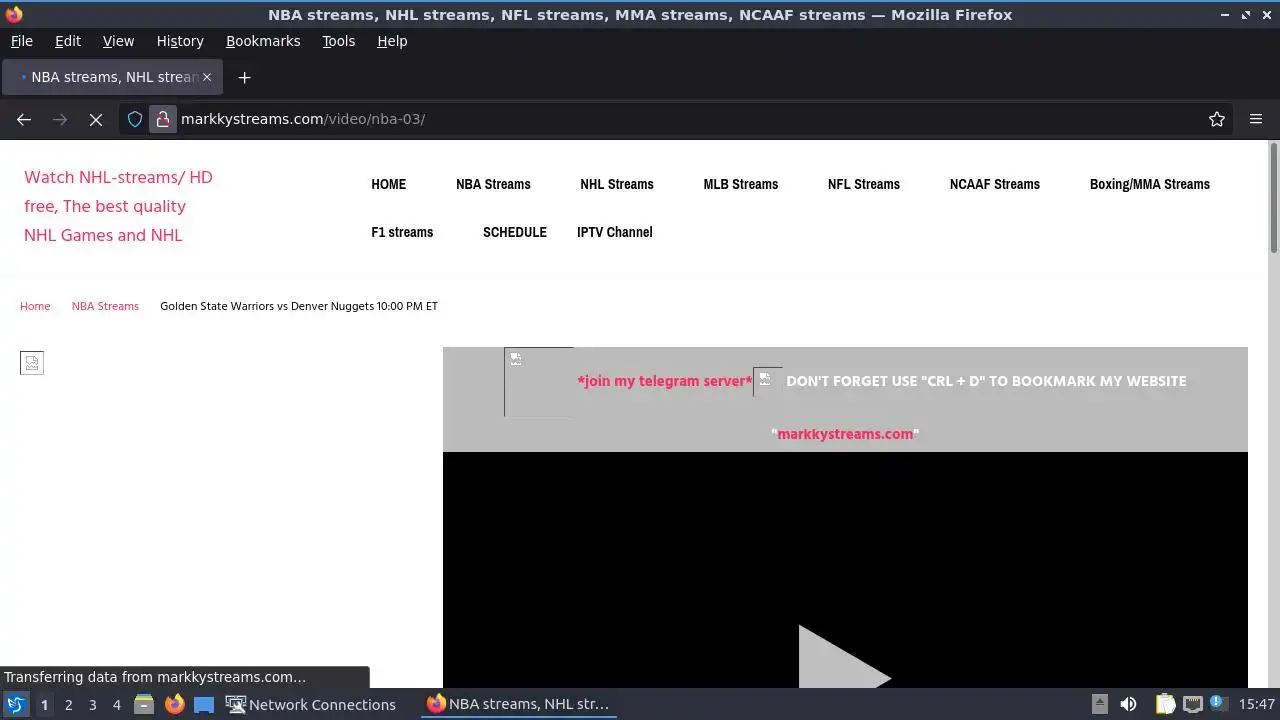Open NHL Streams navigation link
The height and width of the screenshot is (720, 1280).
(x=617, y=184)
